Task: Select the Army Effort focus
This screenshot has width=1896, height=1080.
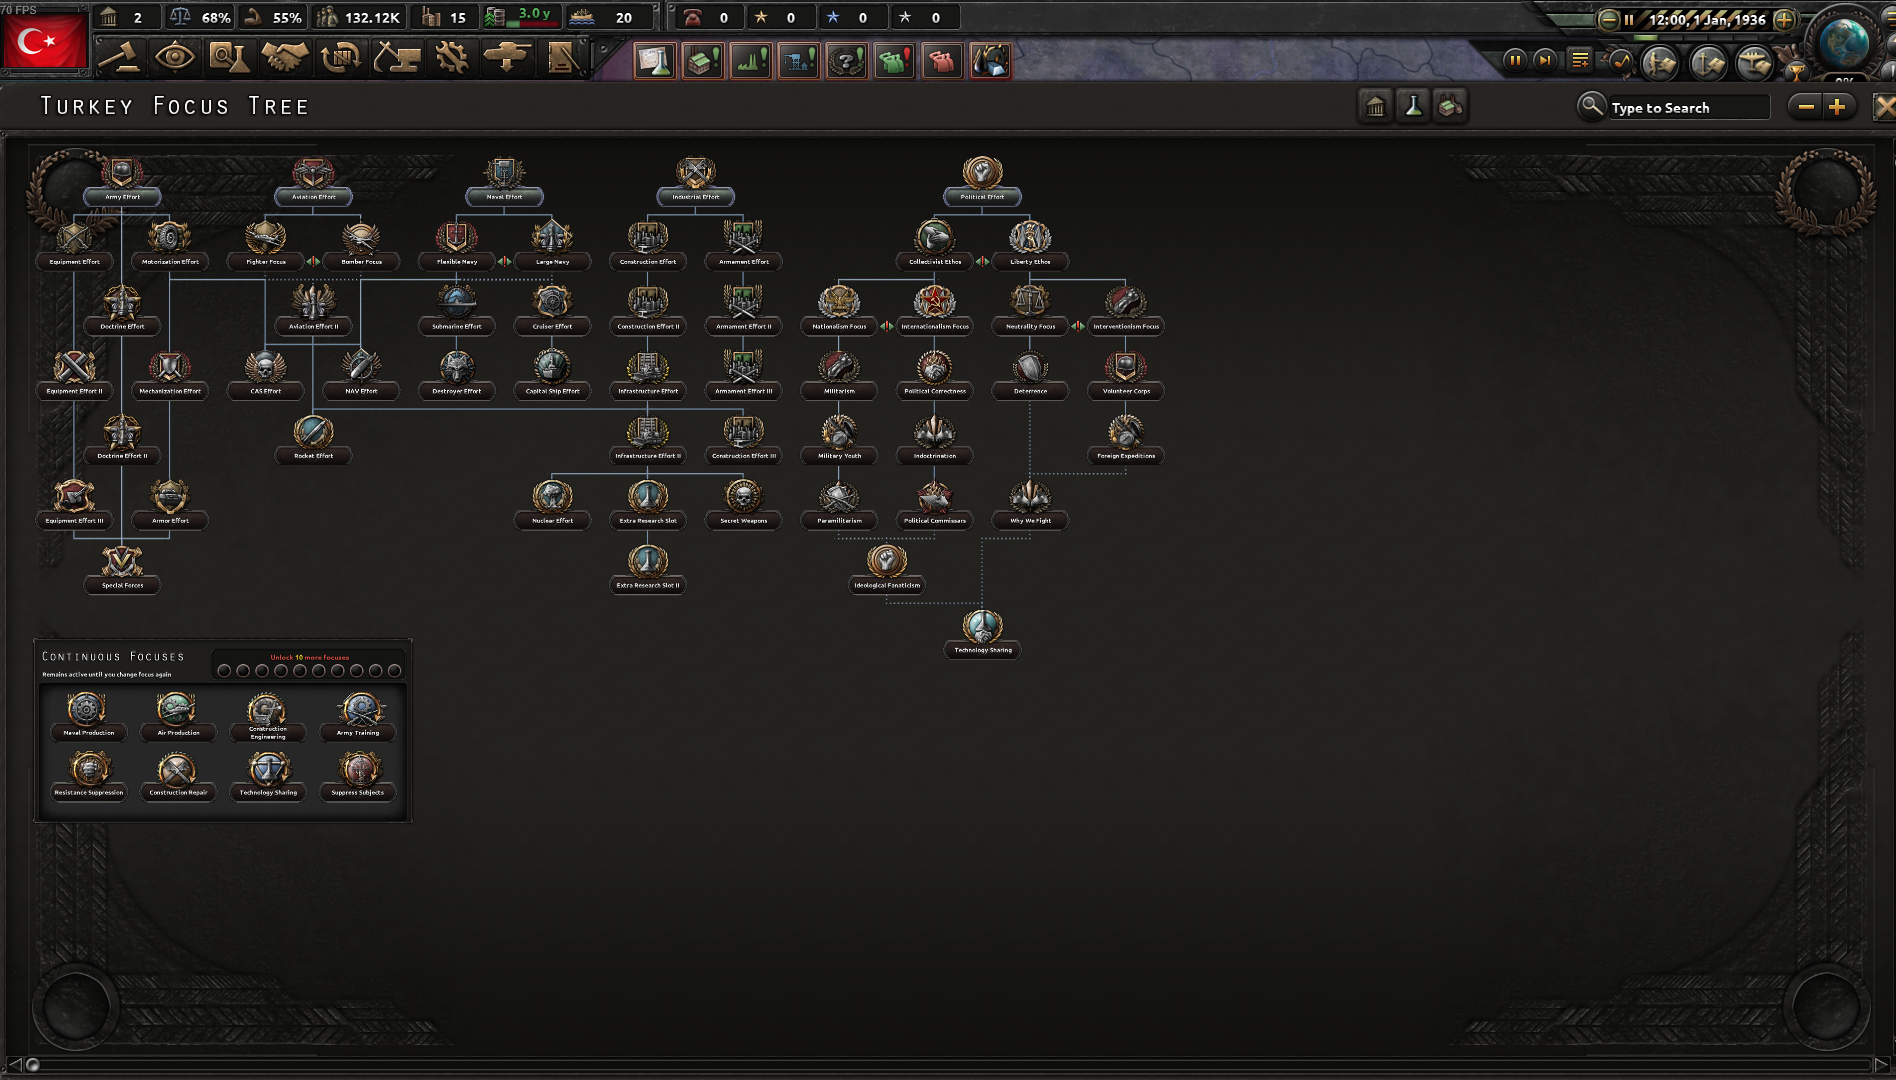Action: 122,181
